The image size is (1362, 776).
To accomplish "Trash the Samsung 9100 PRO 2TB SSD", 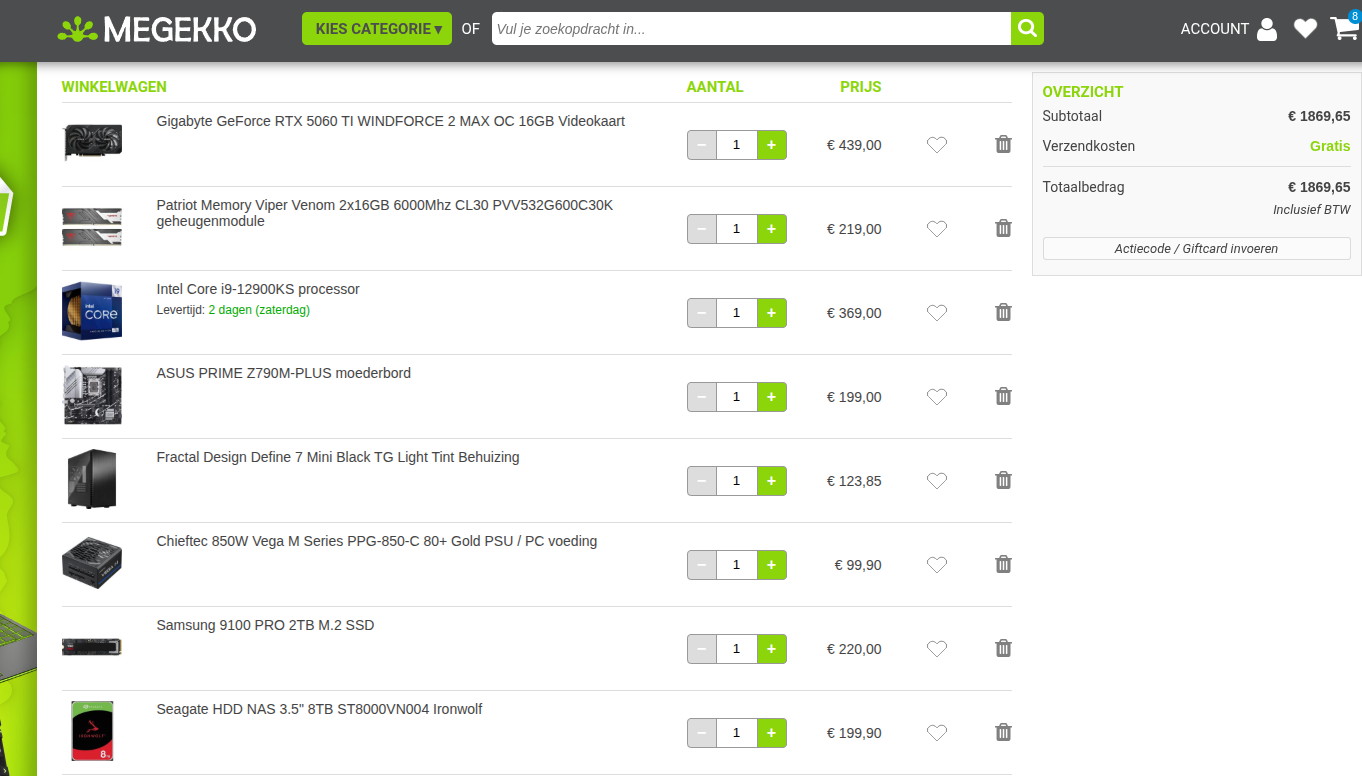I will point(1003,649).
